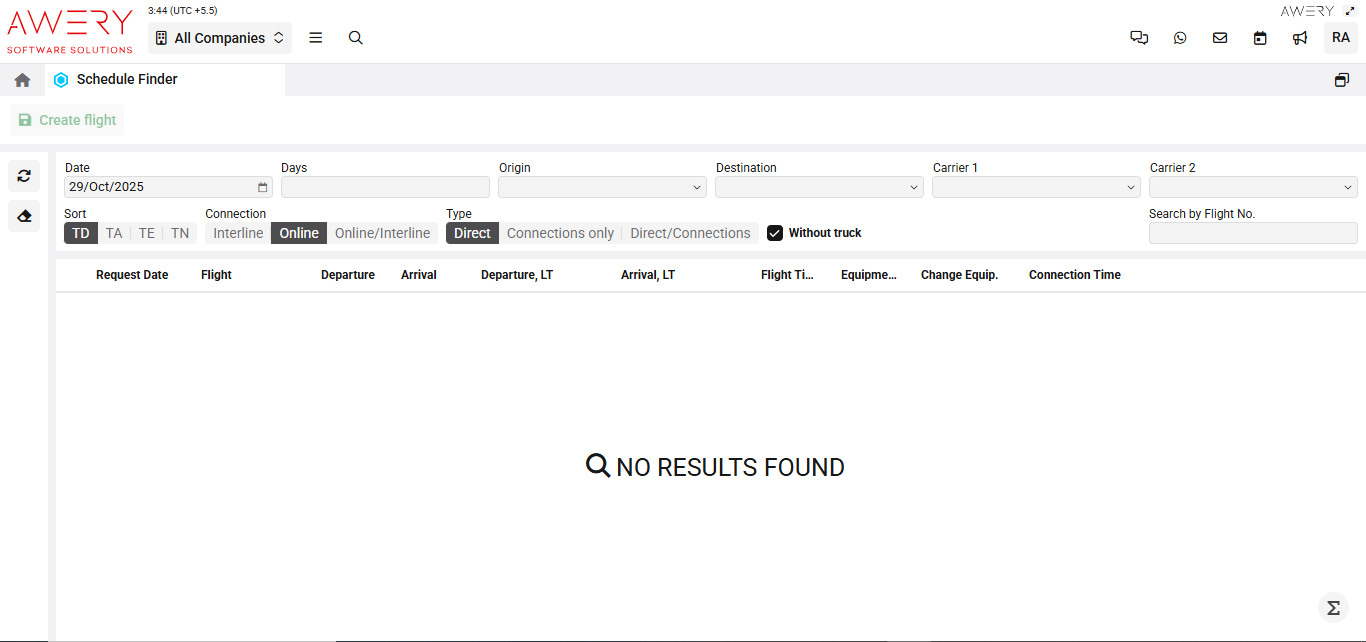Click the refresh icon in left sidebar
The image size is (1366, 642).
coord(24,176)
